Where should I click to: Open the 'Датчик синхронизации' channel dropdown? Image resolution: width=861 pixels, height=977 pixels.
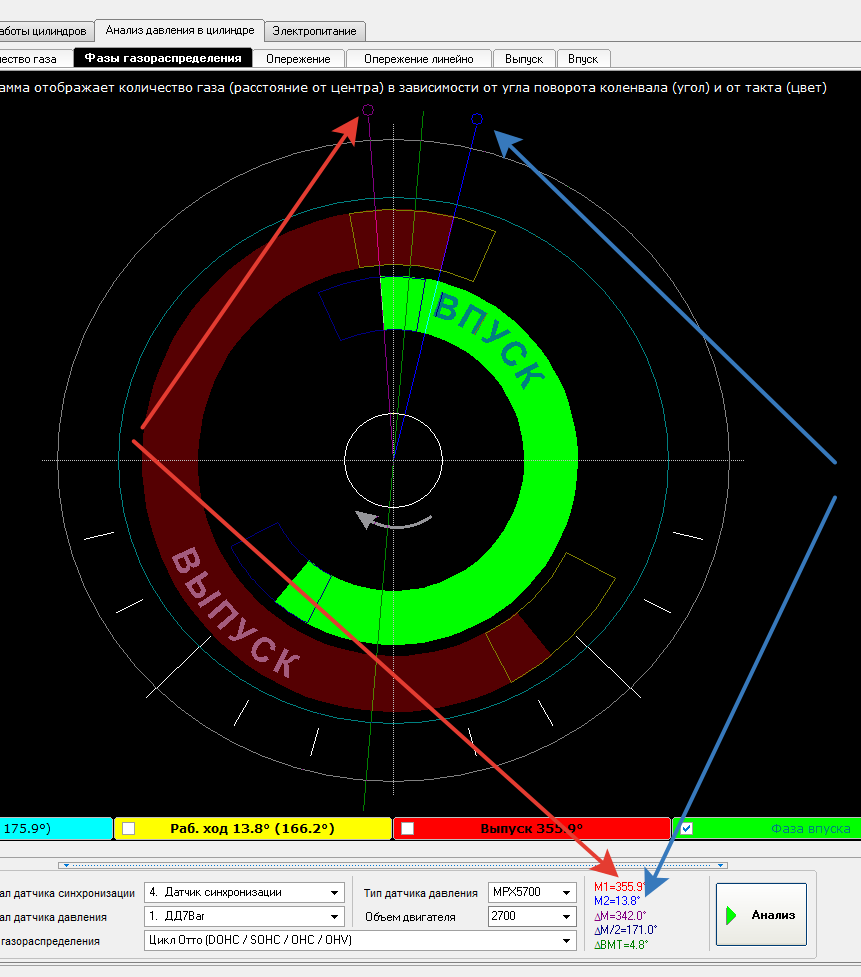pyautogui.click(x=335, y=893)
